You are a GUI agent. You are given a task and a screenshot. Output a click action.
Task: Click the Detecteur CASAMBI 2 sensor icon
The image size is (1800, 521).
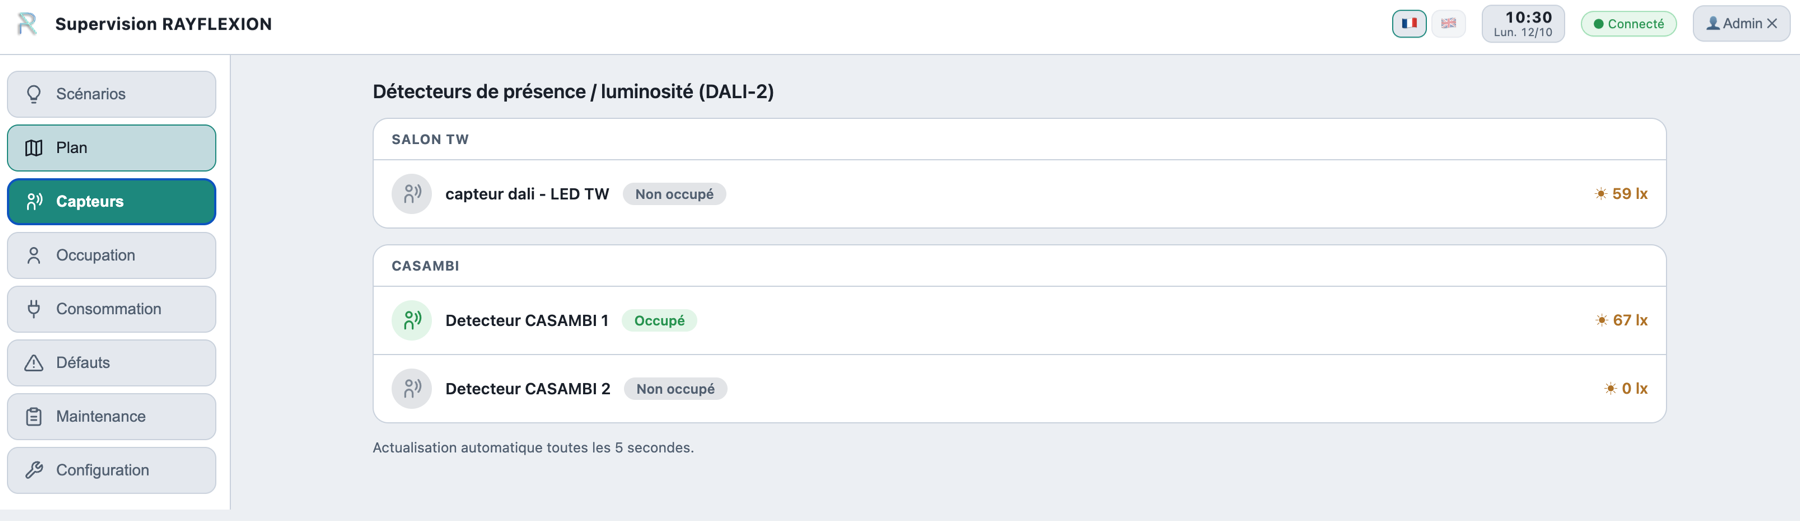point(412,388)
